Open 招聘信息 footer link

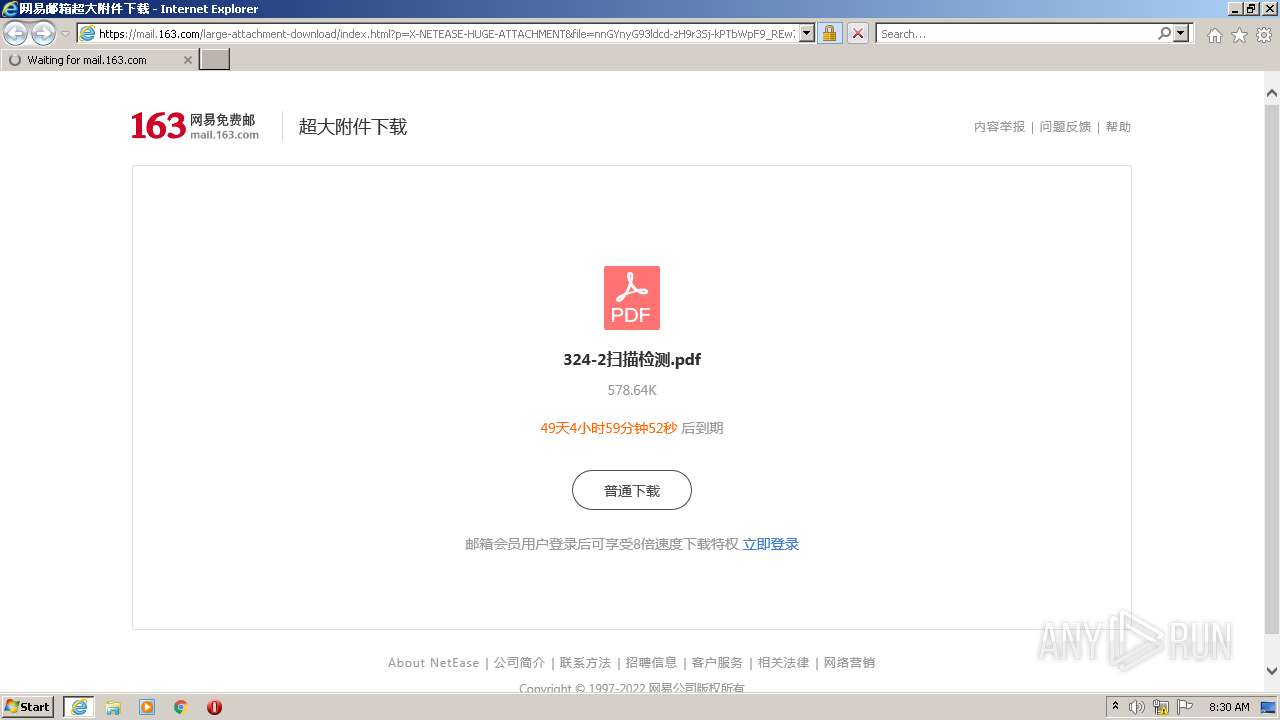(x=651, y=662)
